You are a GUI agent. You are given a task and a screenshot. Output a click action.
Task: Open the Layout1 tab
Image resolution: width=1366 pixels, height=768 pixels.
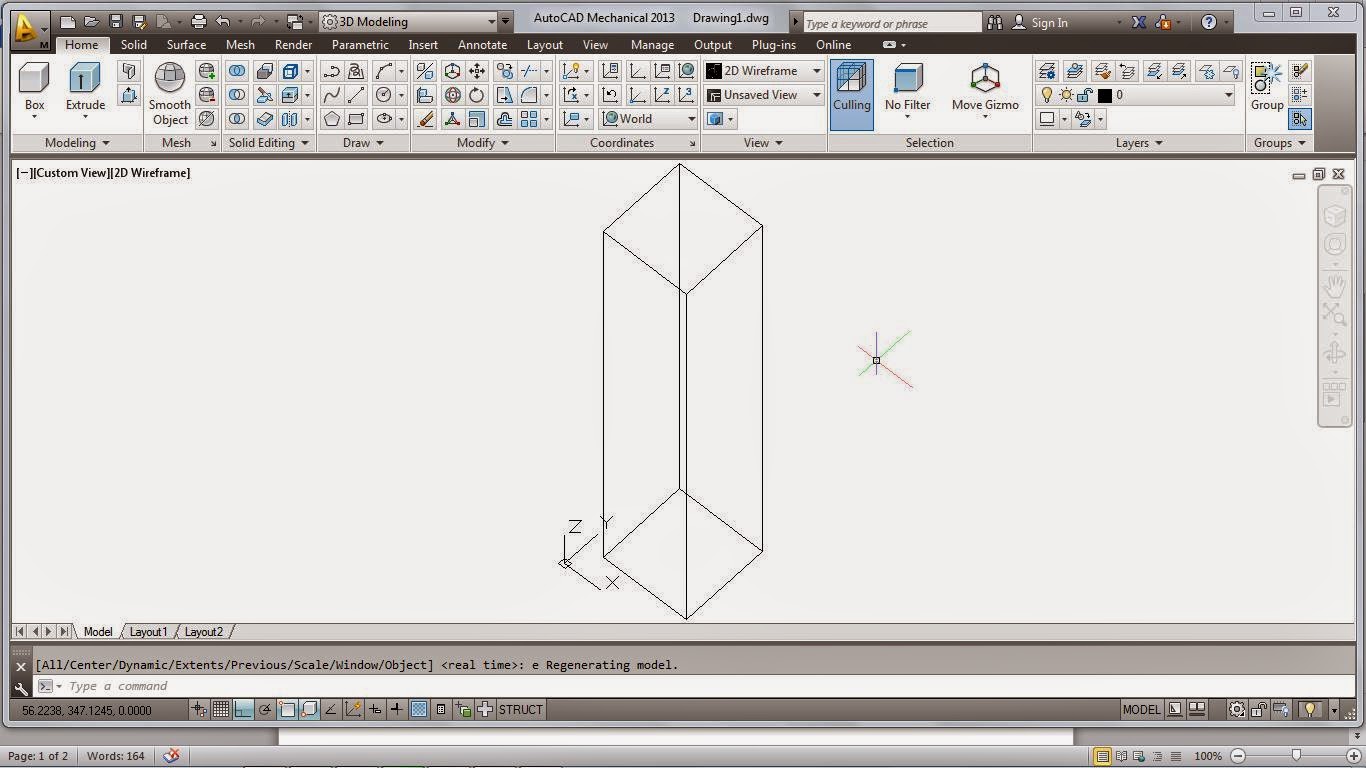coord(148,631)
